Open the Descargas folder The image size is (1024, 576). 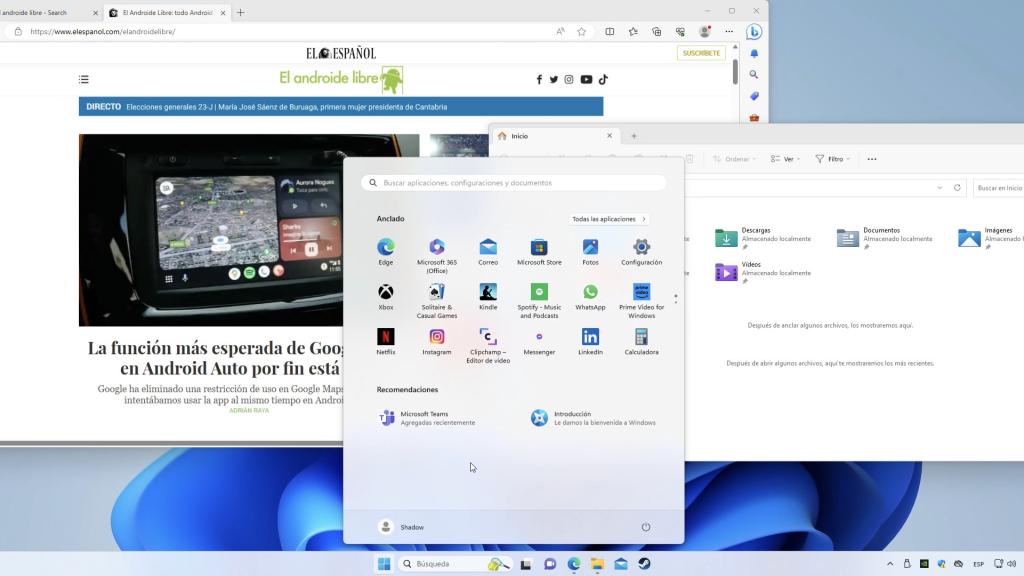pyautogui.click(x=763, y=238)
